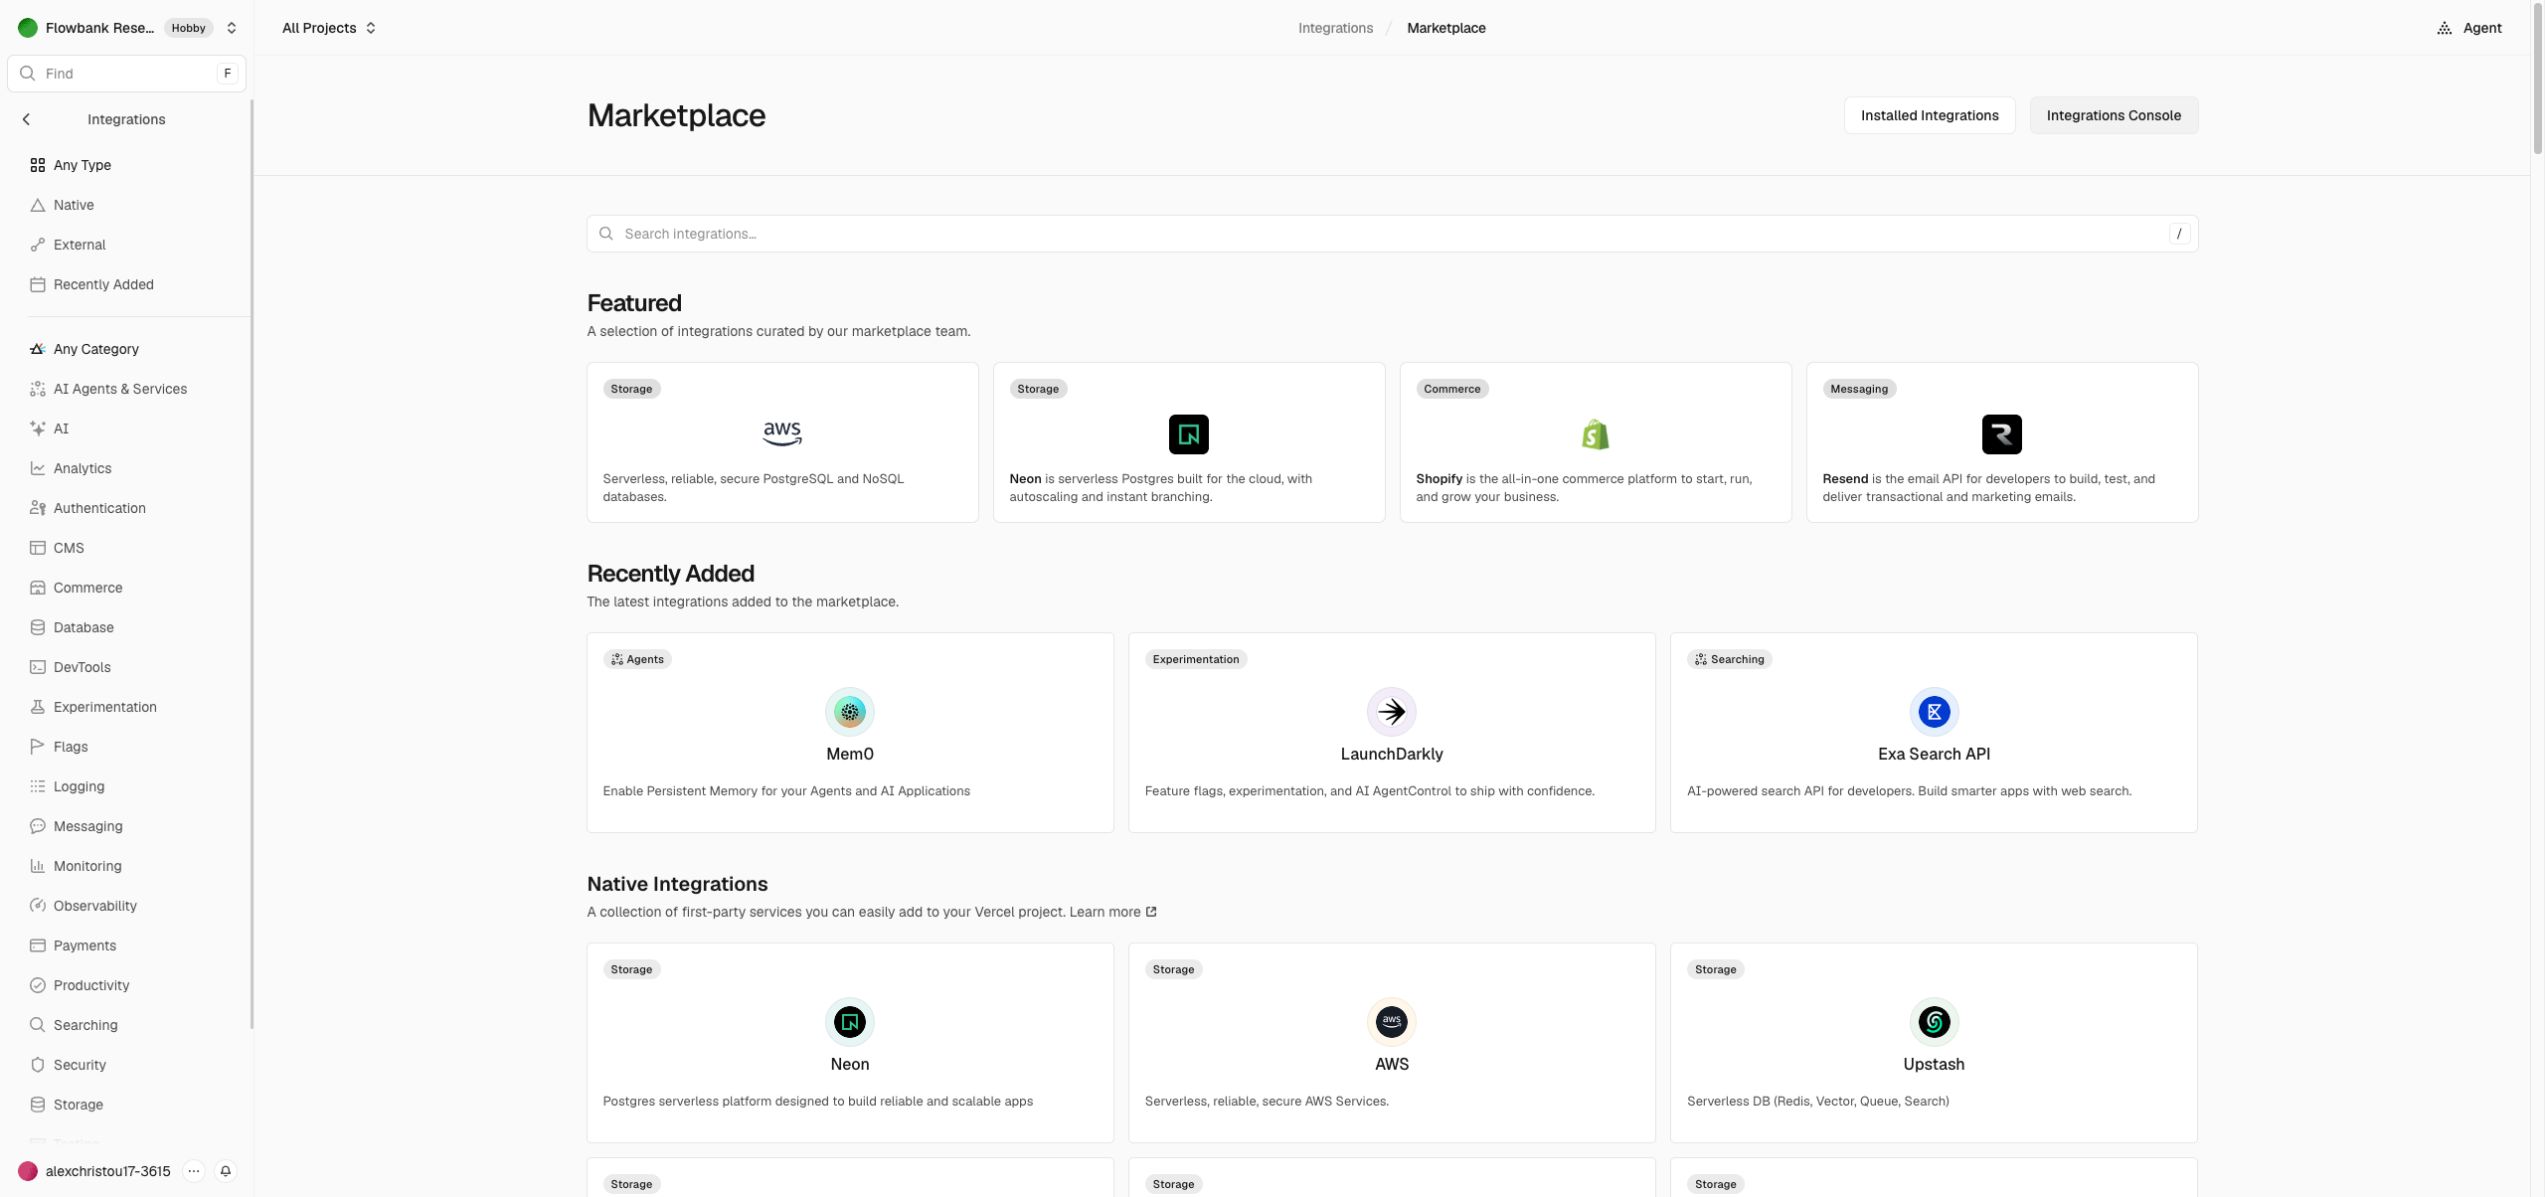Click the DevTools terminal icon
The width and height of the screenshot is (2545, 1197).
37,667
